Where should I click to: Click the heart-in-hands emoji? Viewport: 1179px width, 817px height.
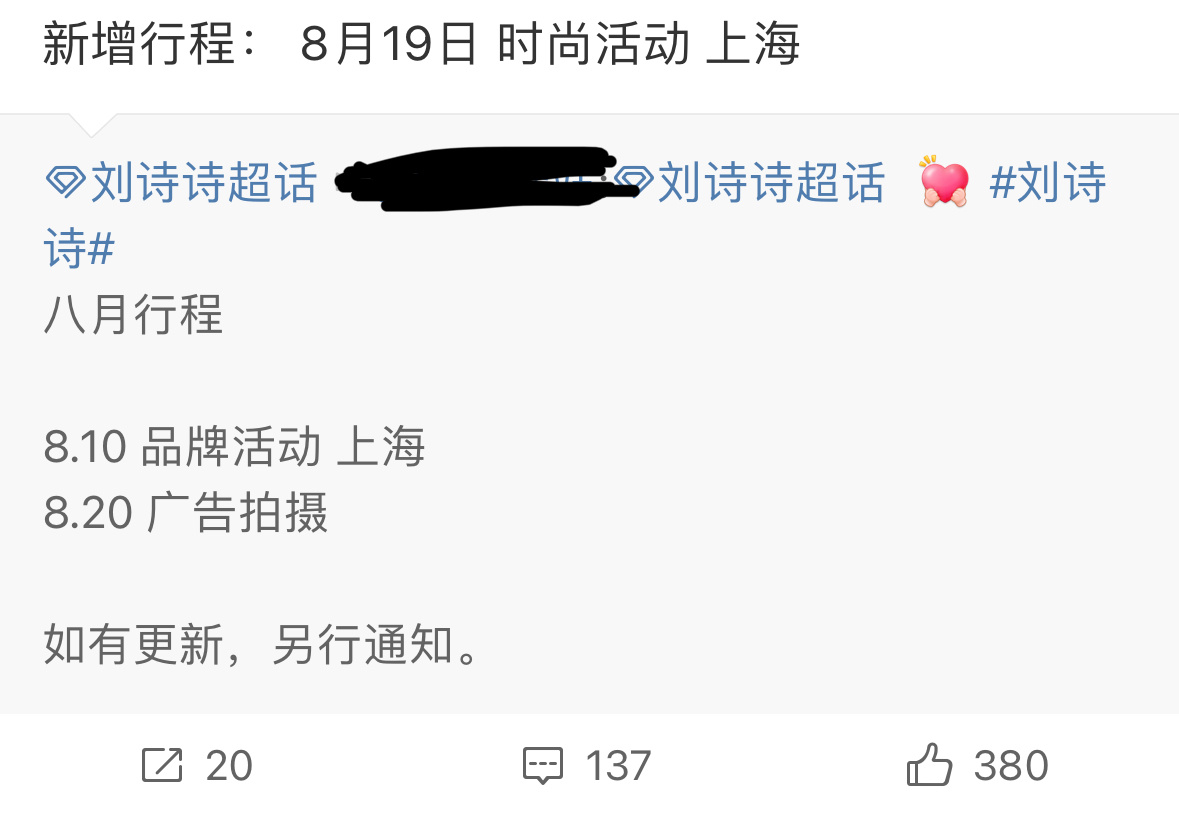tap(944, 181)
